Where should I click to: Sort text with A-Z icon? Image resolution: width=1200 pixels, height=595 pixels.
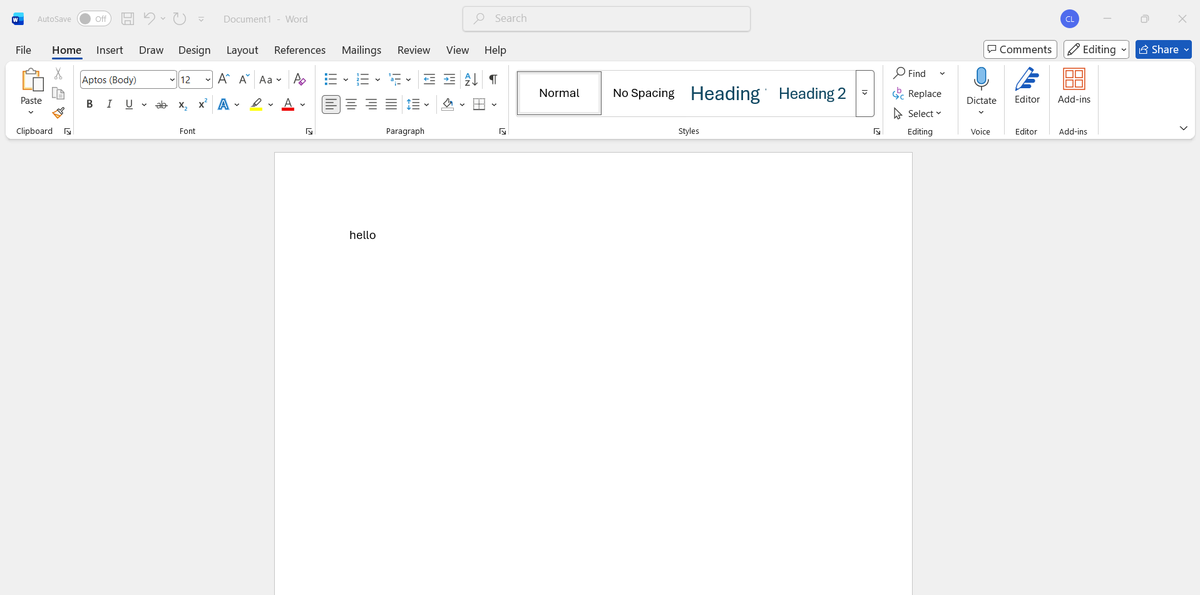[x=472, y=79]
